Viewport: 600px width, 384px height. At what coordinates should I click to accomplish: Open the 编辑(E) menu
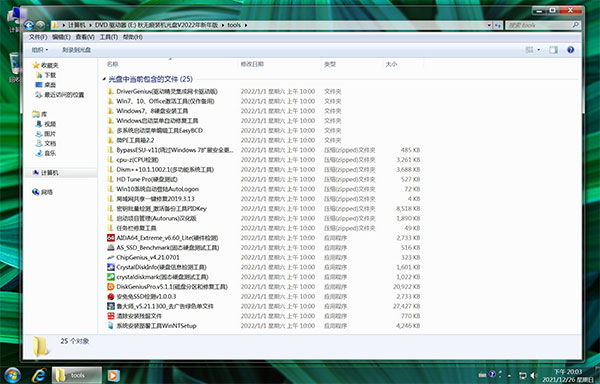tap(61, 37)
